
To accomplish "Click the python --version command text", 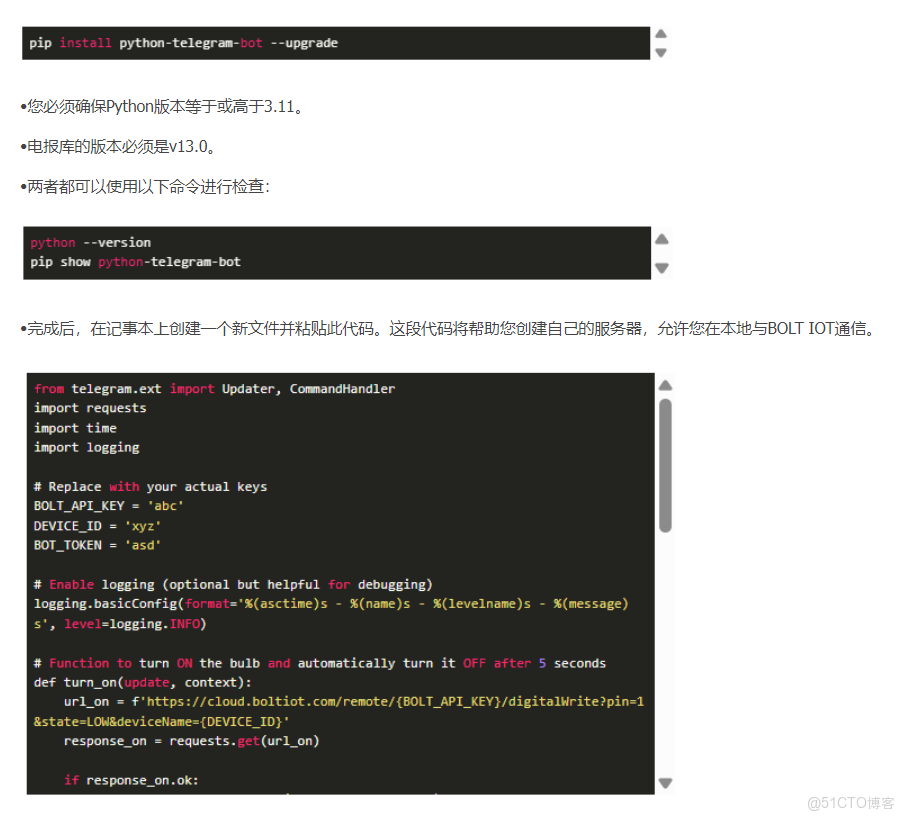I will (x=92, y=242).
